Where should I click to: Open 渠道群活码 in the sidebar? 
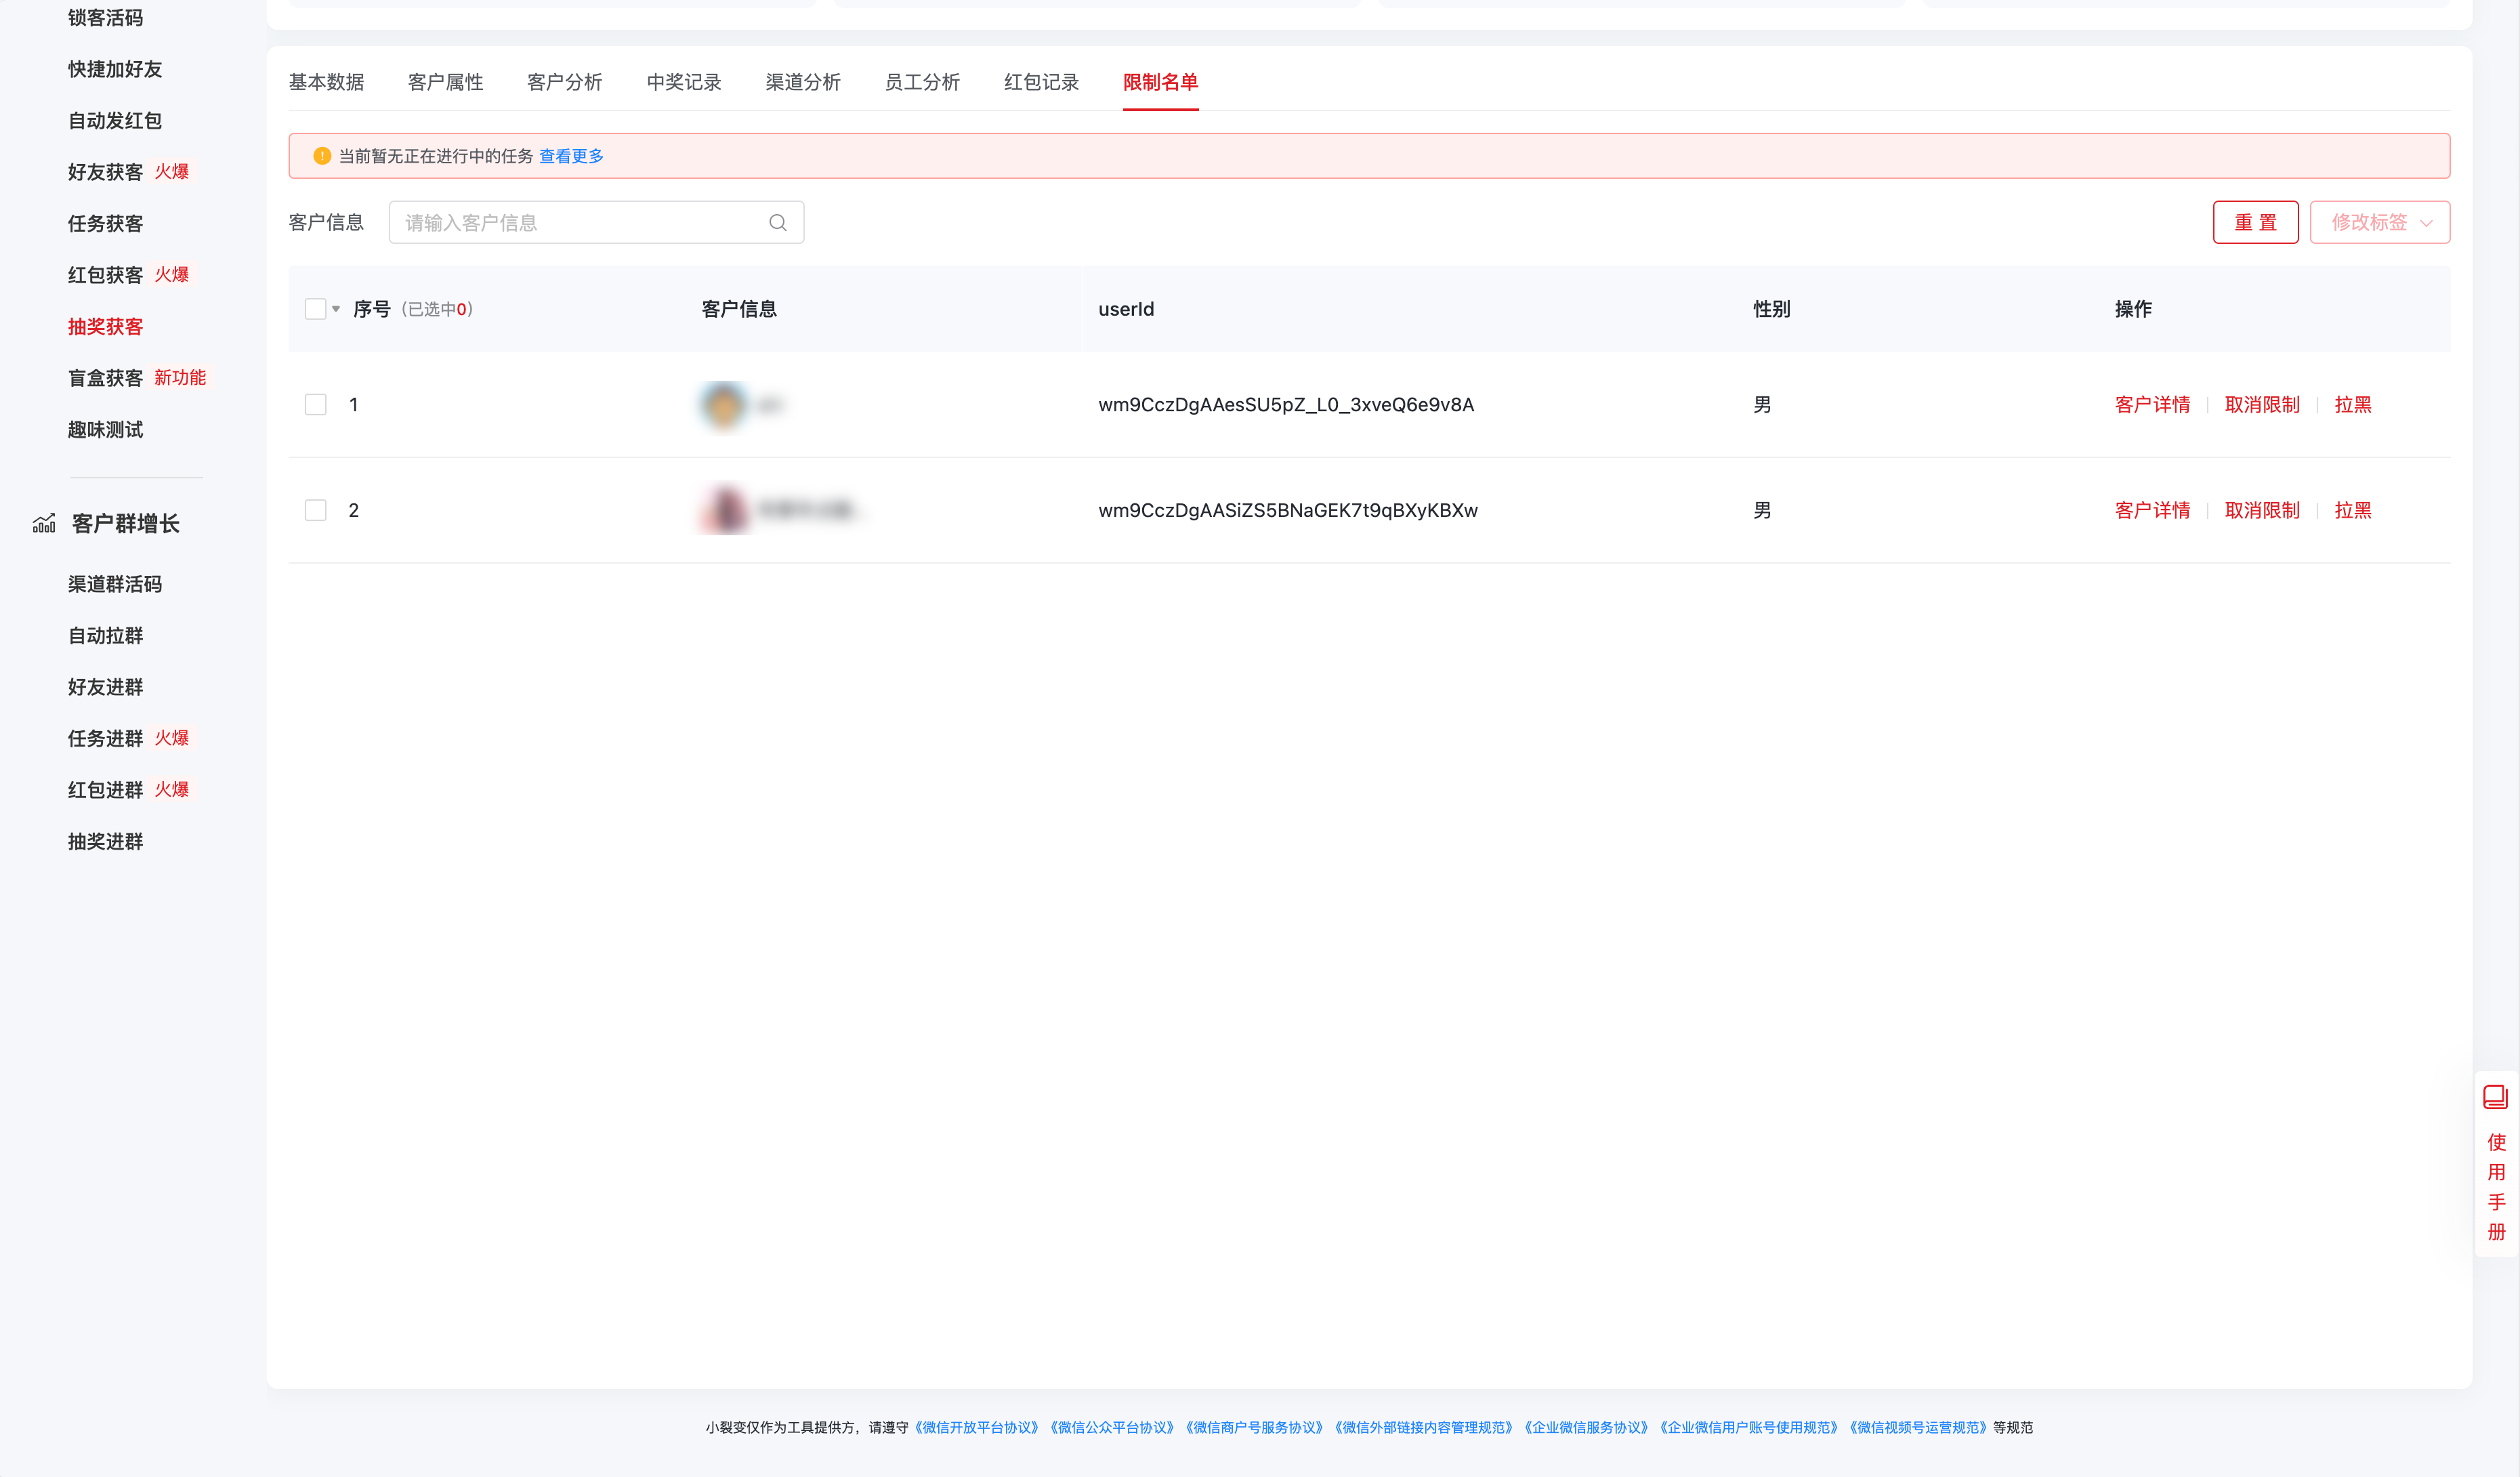coord(115,584)
